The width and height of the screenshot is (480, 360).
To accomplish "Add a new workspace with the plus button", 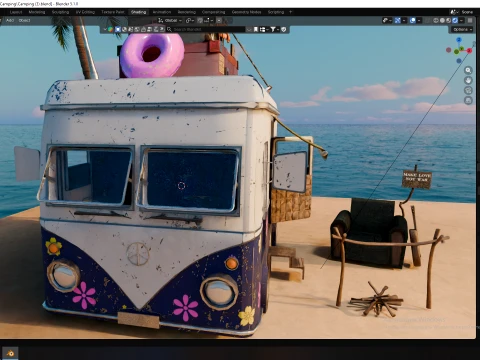I will pyautogui.click(x=290, y=12).
